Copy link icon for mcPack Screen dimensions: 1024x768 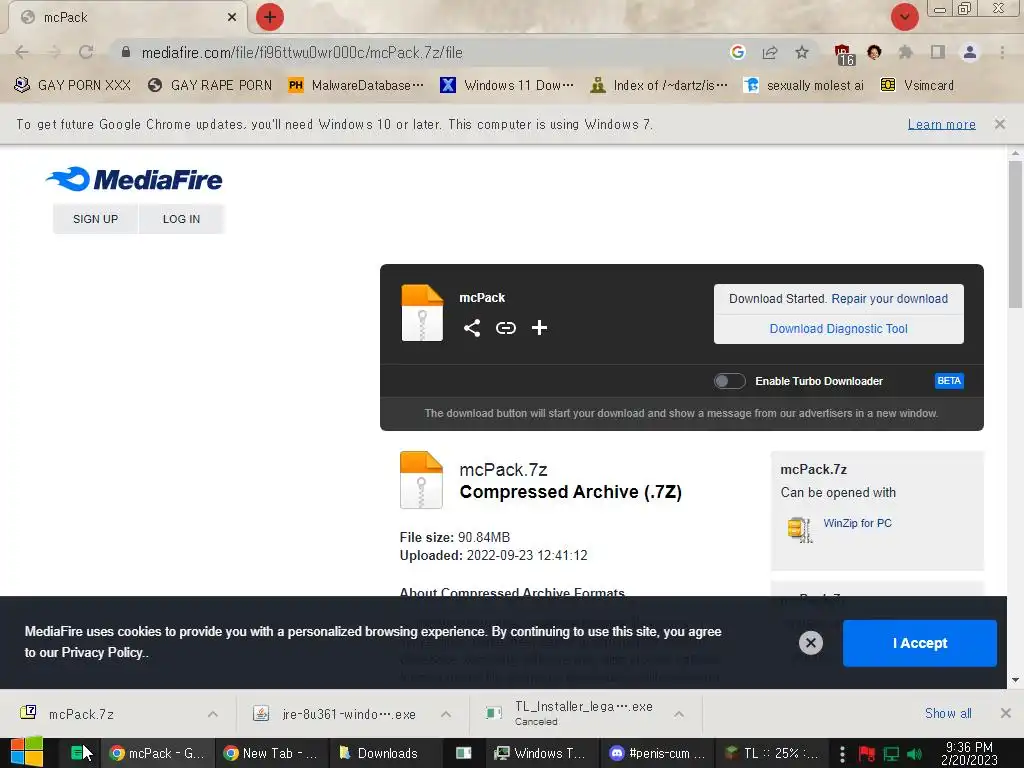[x=505, y=328]
